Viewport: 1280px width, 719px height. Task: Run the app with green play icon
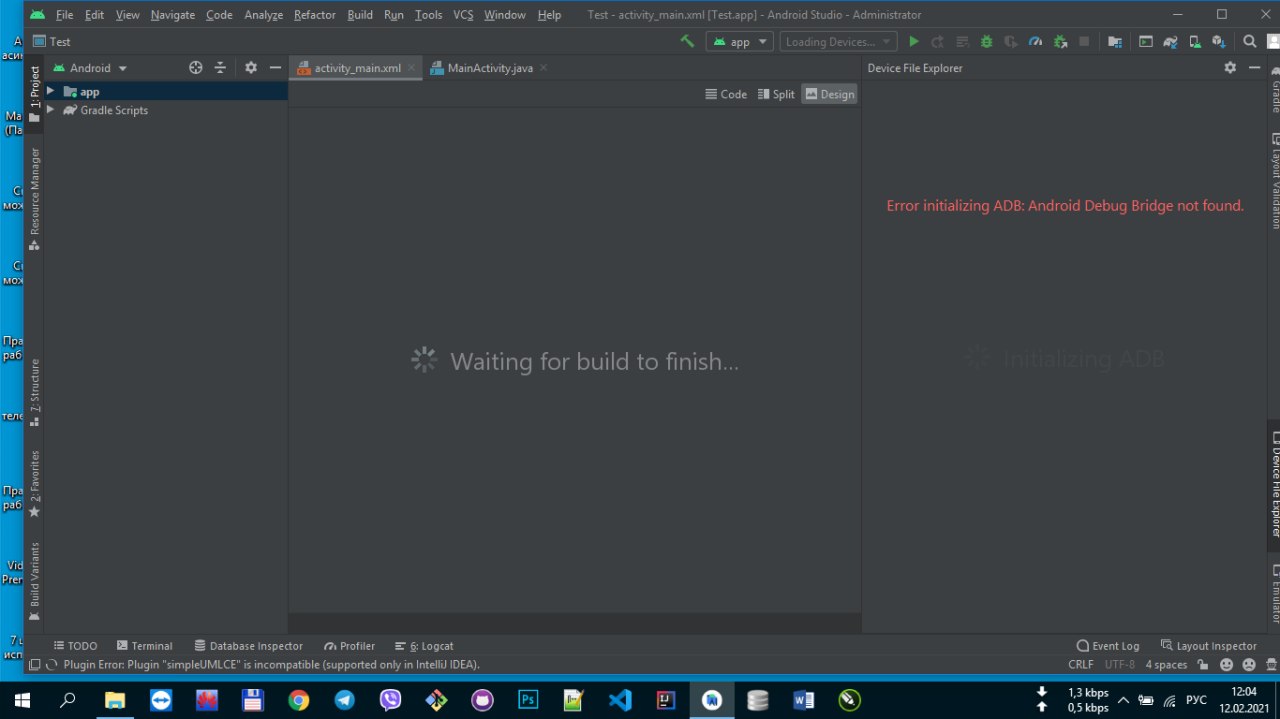click(913, 41)
